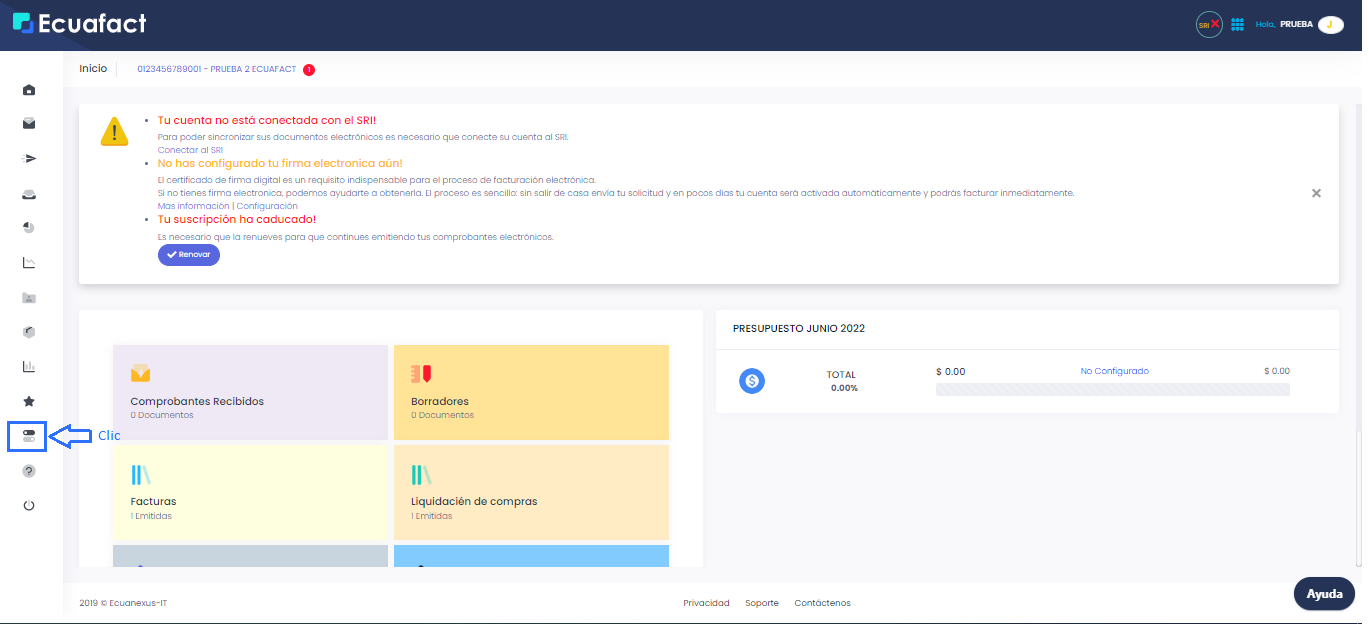The image size is (1369, 624).
Task: Open favorites with the star icon
Action: (x=28, y=400)
